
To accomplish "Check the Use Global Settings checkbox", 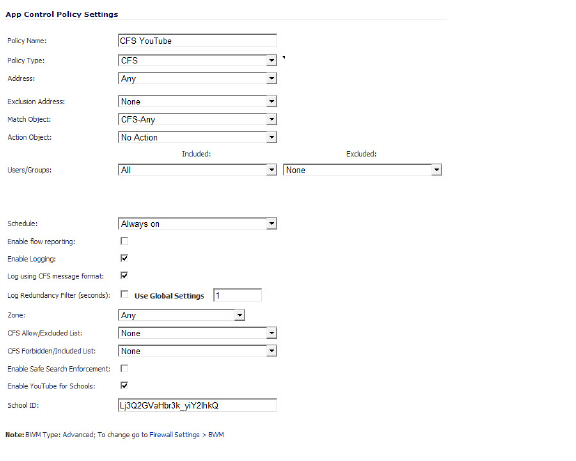I will [124, 295].
